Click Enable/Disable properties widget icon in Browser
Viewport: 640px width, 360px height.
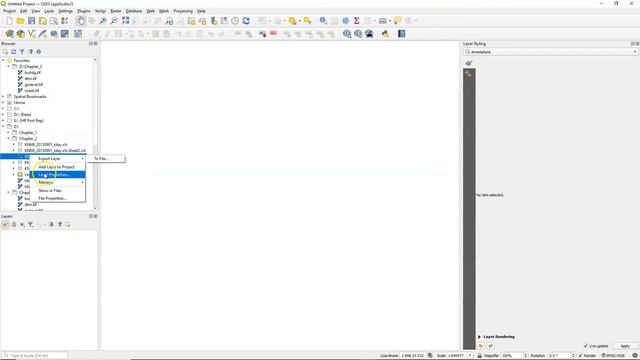click(x=39, y=52)
